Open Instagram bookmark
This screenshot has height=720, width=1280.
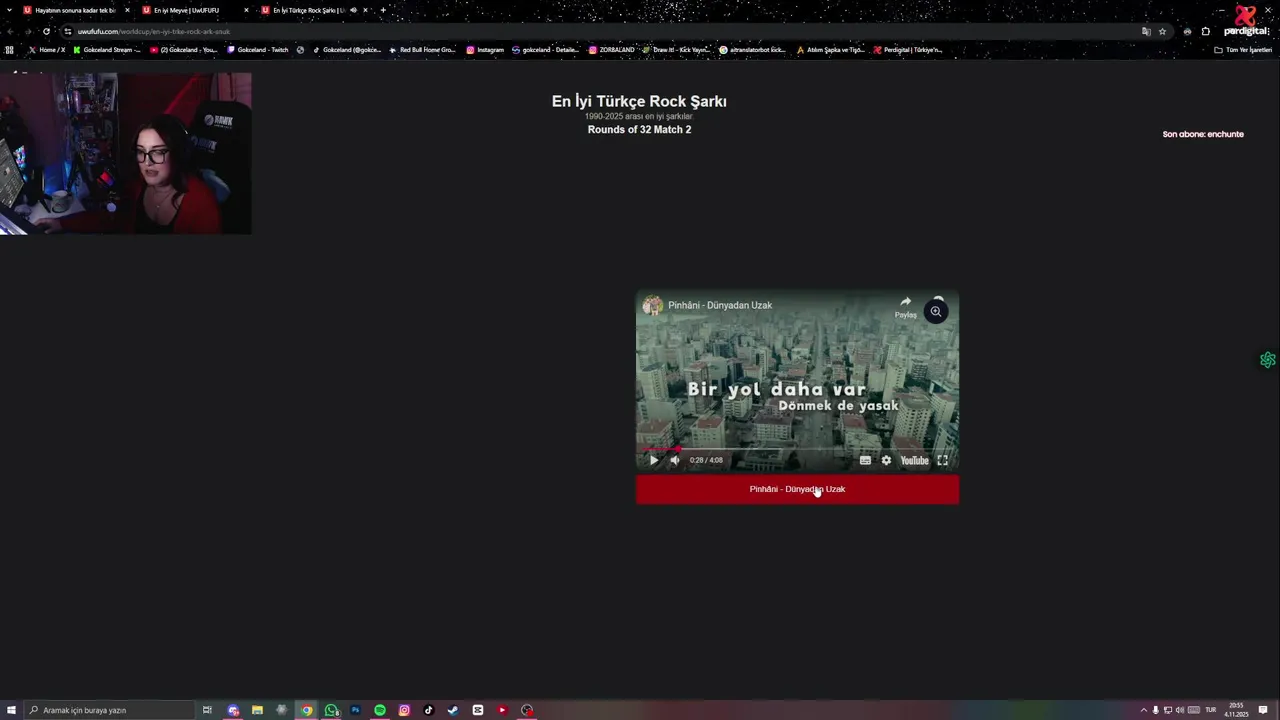pos(485,50)
